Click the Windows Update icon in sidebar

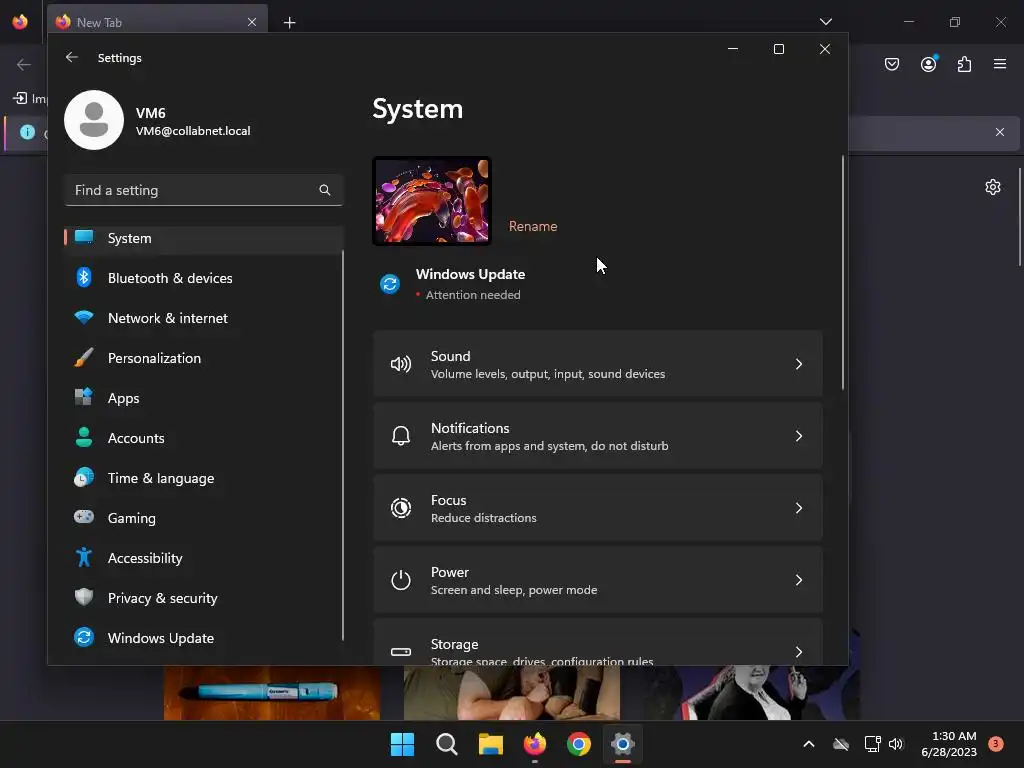click(x=84, y=637)
